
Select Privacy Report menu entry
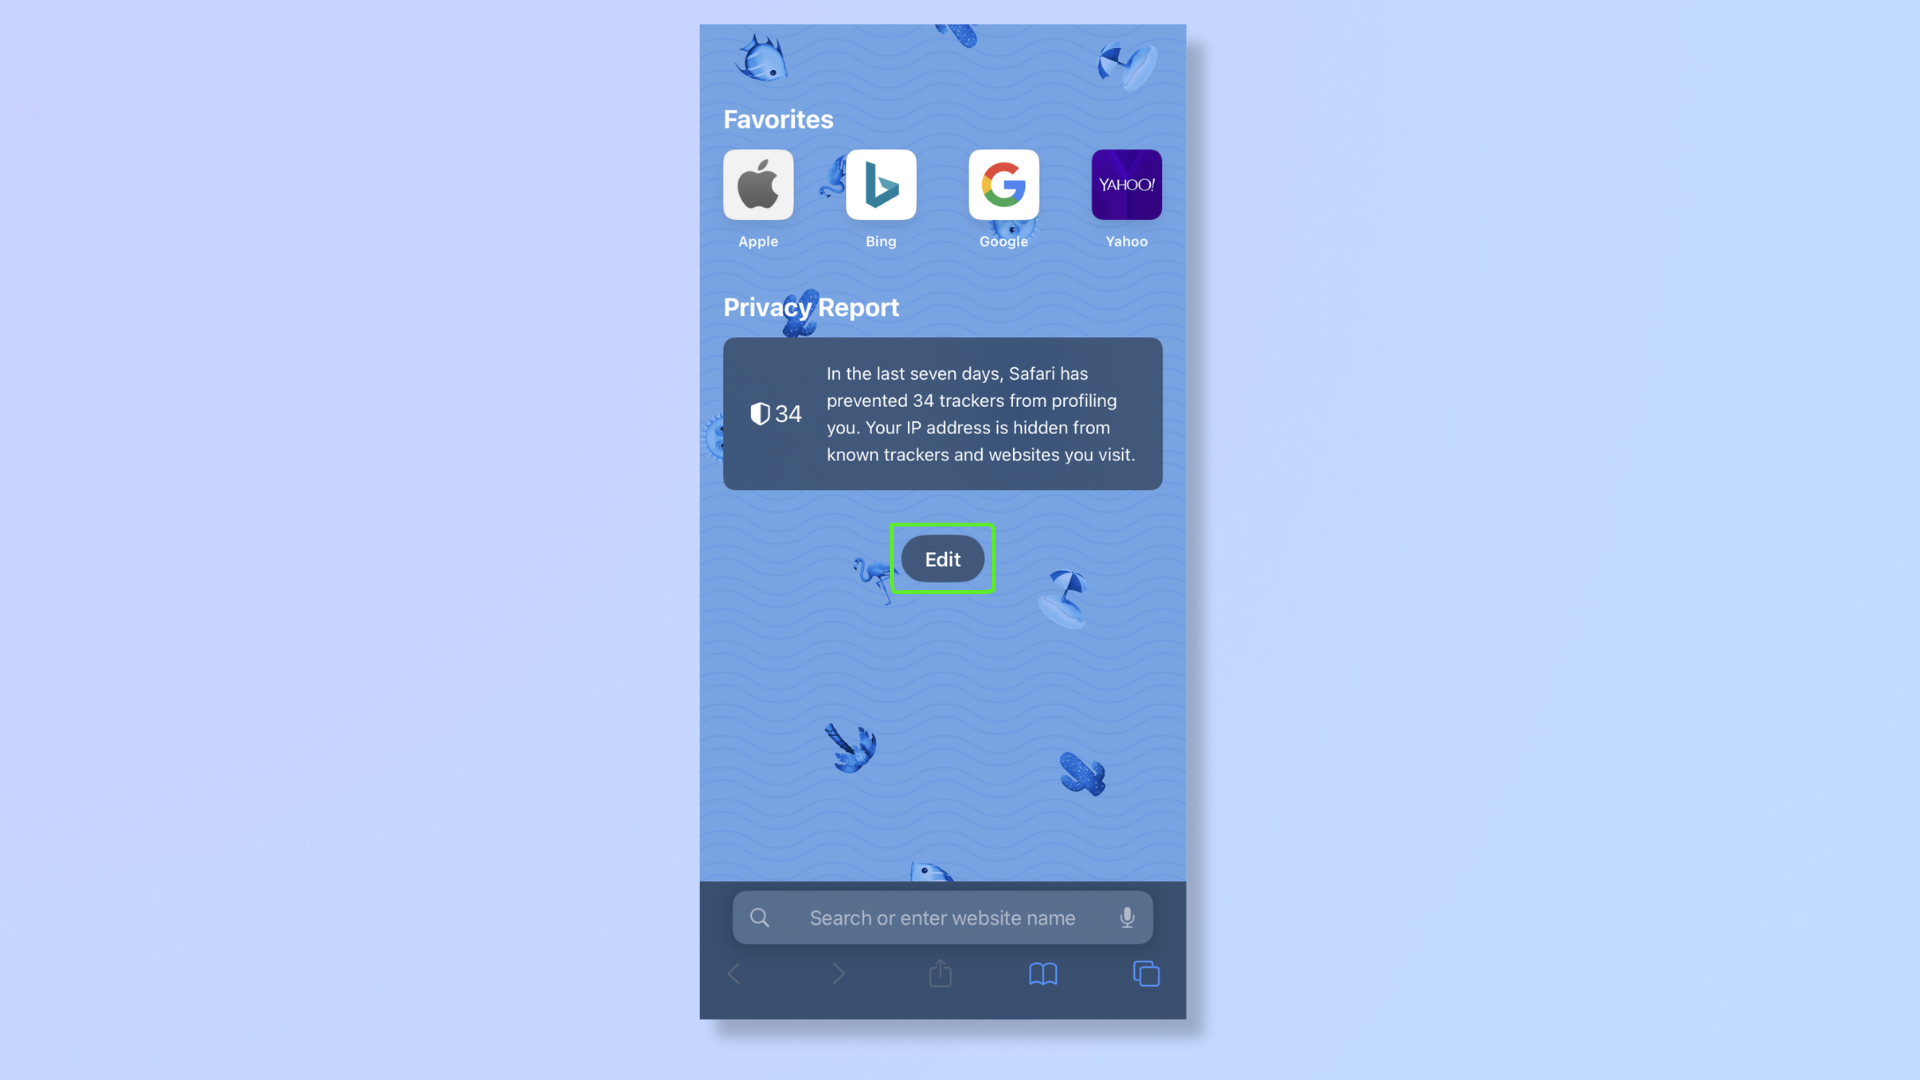click(811, 306)
